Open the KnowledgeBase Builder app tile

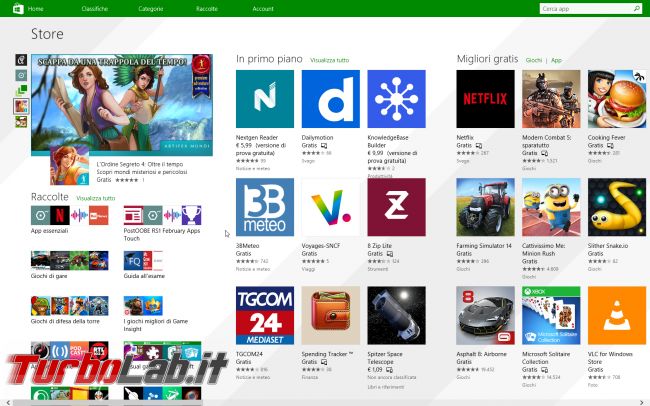[396, 99]
